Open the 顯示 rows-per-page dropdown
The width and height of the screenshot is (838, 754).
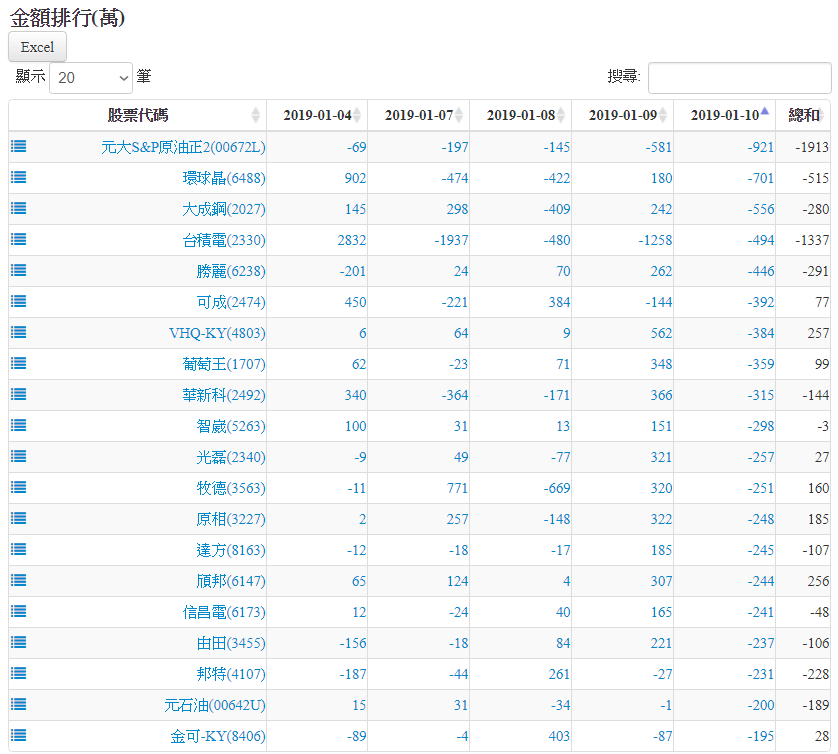point(91,77)
